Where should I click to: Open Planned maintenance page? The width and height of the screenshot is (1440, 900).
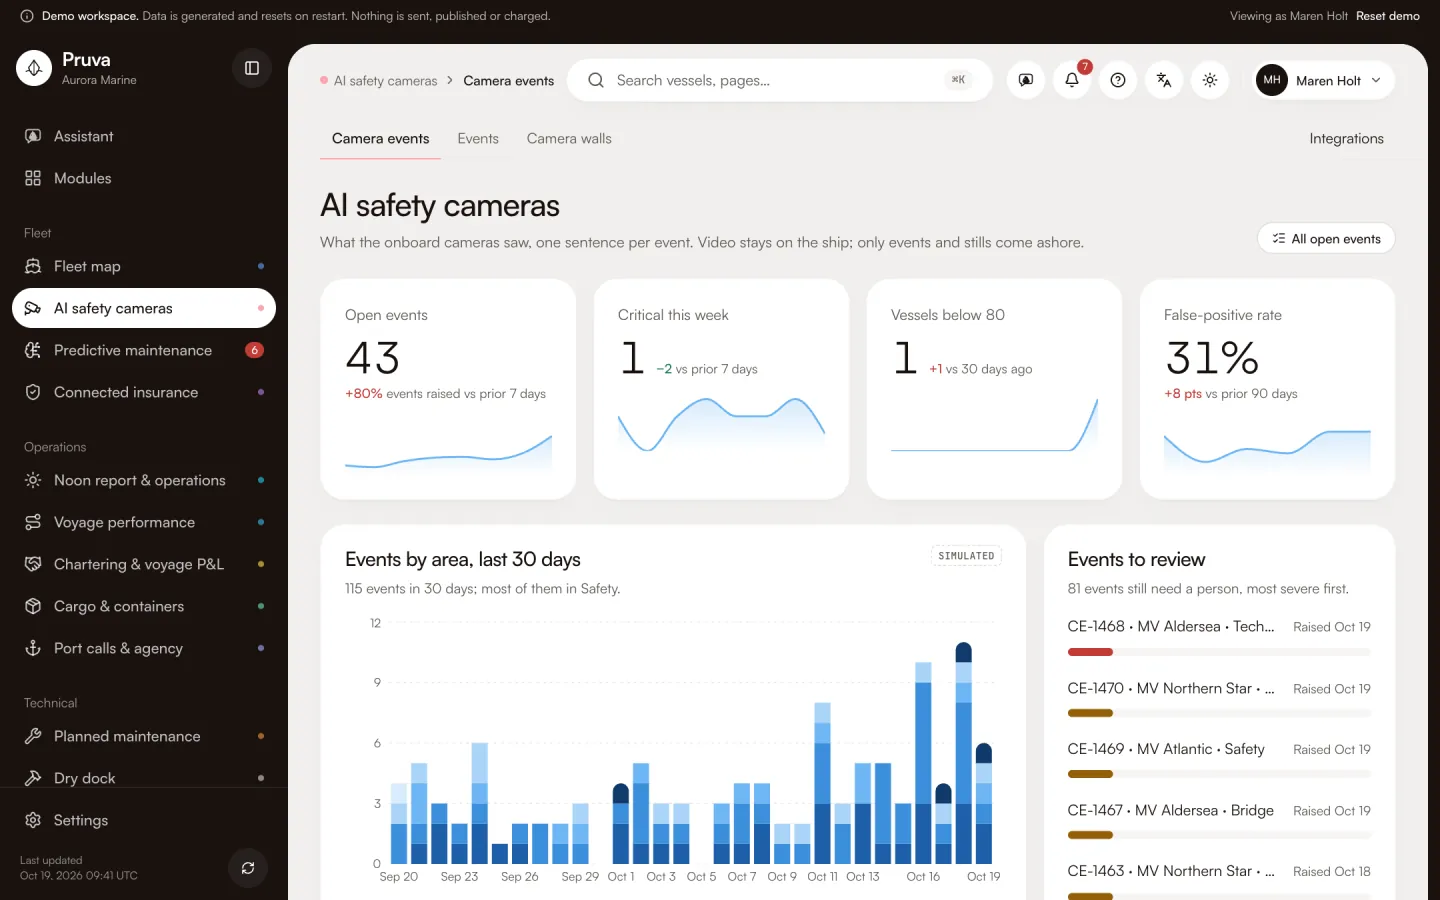pos(144,736)
